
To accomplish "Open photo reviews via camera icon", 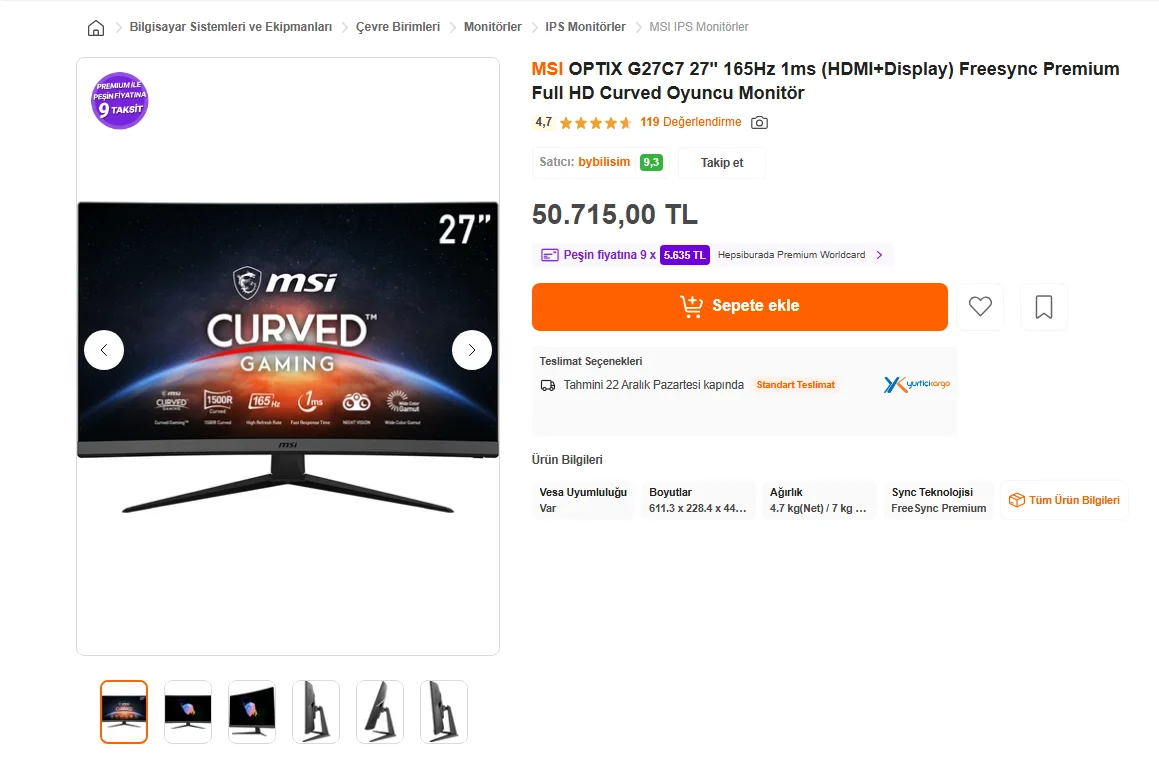I will (759, 123).
